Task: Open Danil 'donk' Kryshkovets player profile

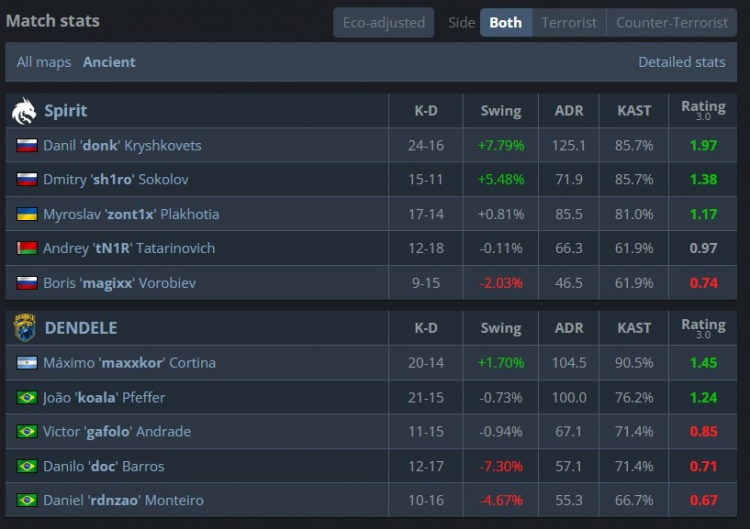Action: (x=122, y=145)
